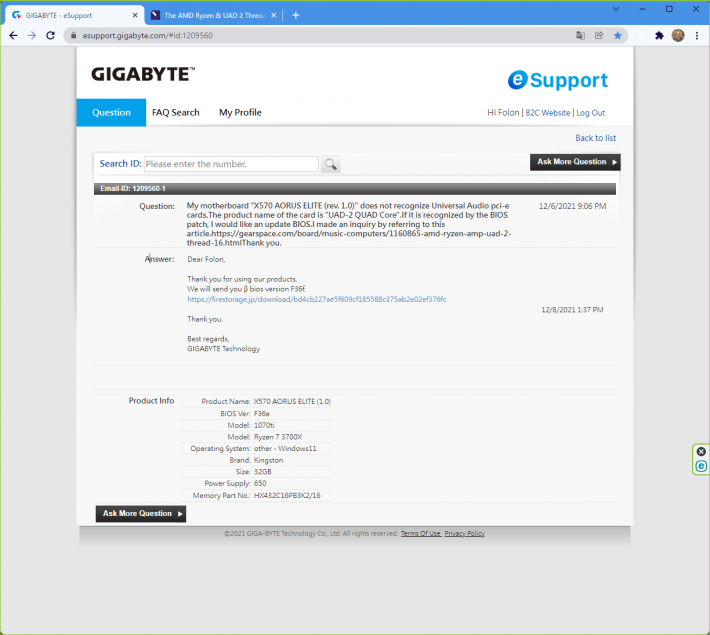The height and width of the screenshot is (635, 710).
Task: Click the browser back arrow
Action: 14,35
